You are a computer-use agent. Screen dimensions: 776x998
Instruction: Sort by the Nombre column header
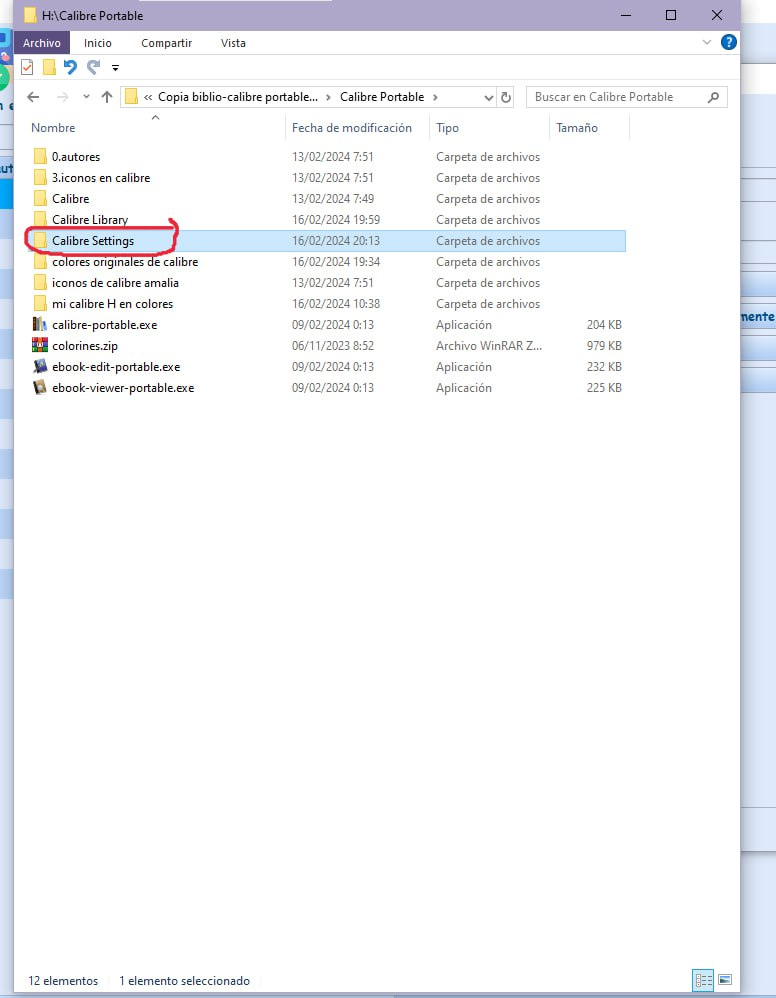click(x=53, y=128)
